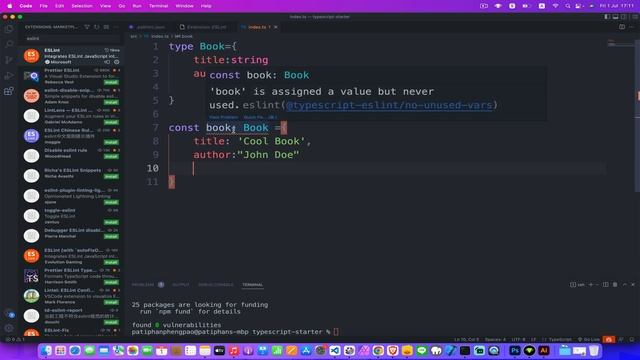Select the Terminal panel tab
The image size is (640, 360).
[253, 284]
